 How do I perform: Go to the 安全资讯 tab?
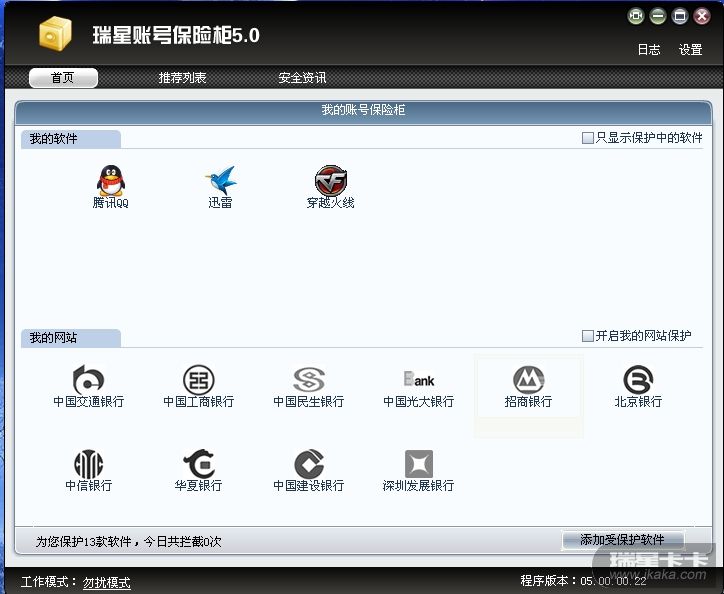point(302,78)
